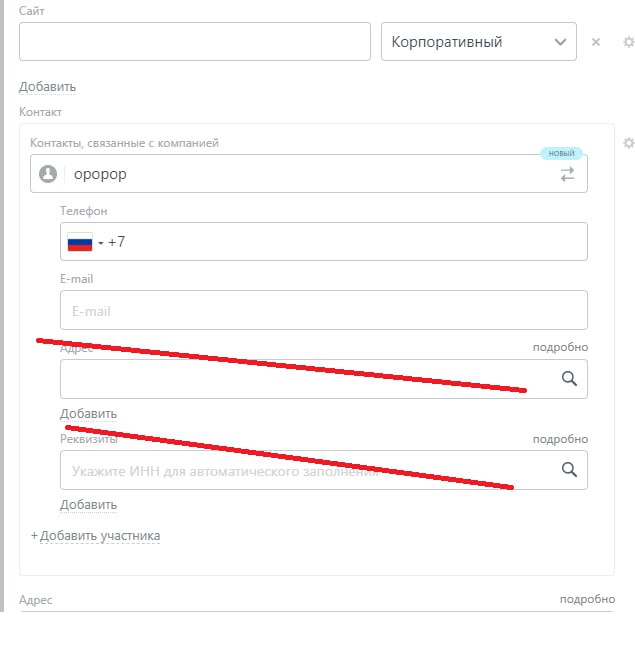Viewport: 635px width, 650px height.
Task: Click the Сайт text input field
Action: (195, 42)
